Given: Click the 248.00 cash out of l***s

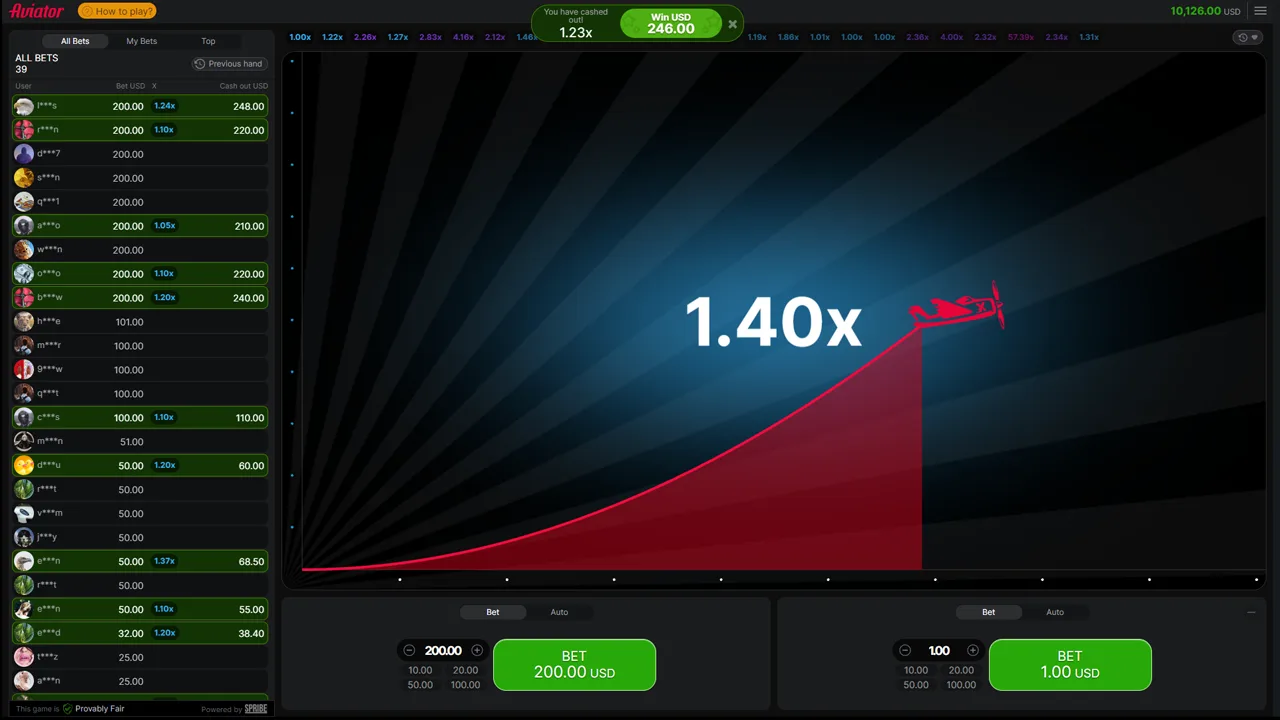Looking at the screenshot, I should click(x=248, y=106).
